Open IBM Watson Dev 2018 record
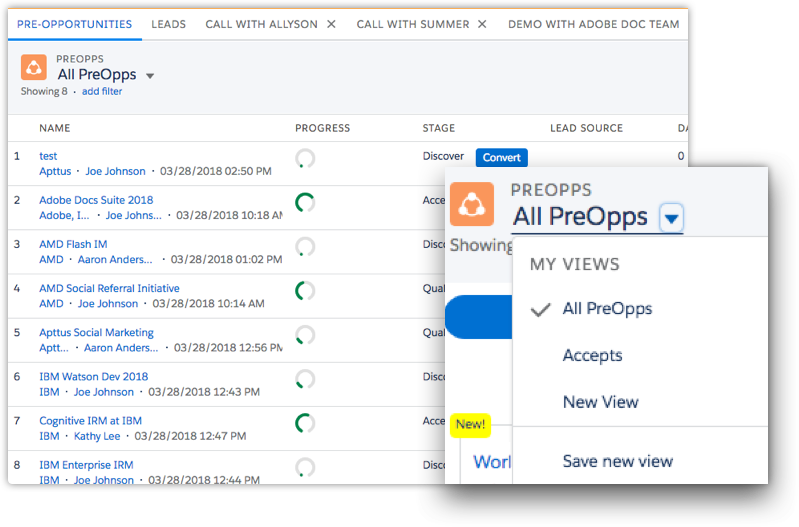799x527 pixels. 94,377
